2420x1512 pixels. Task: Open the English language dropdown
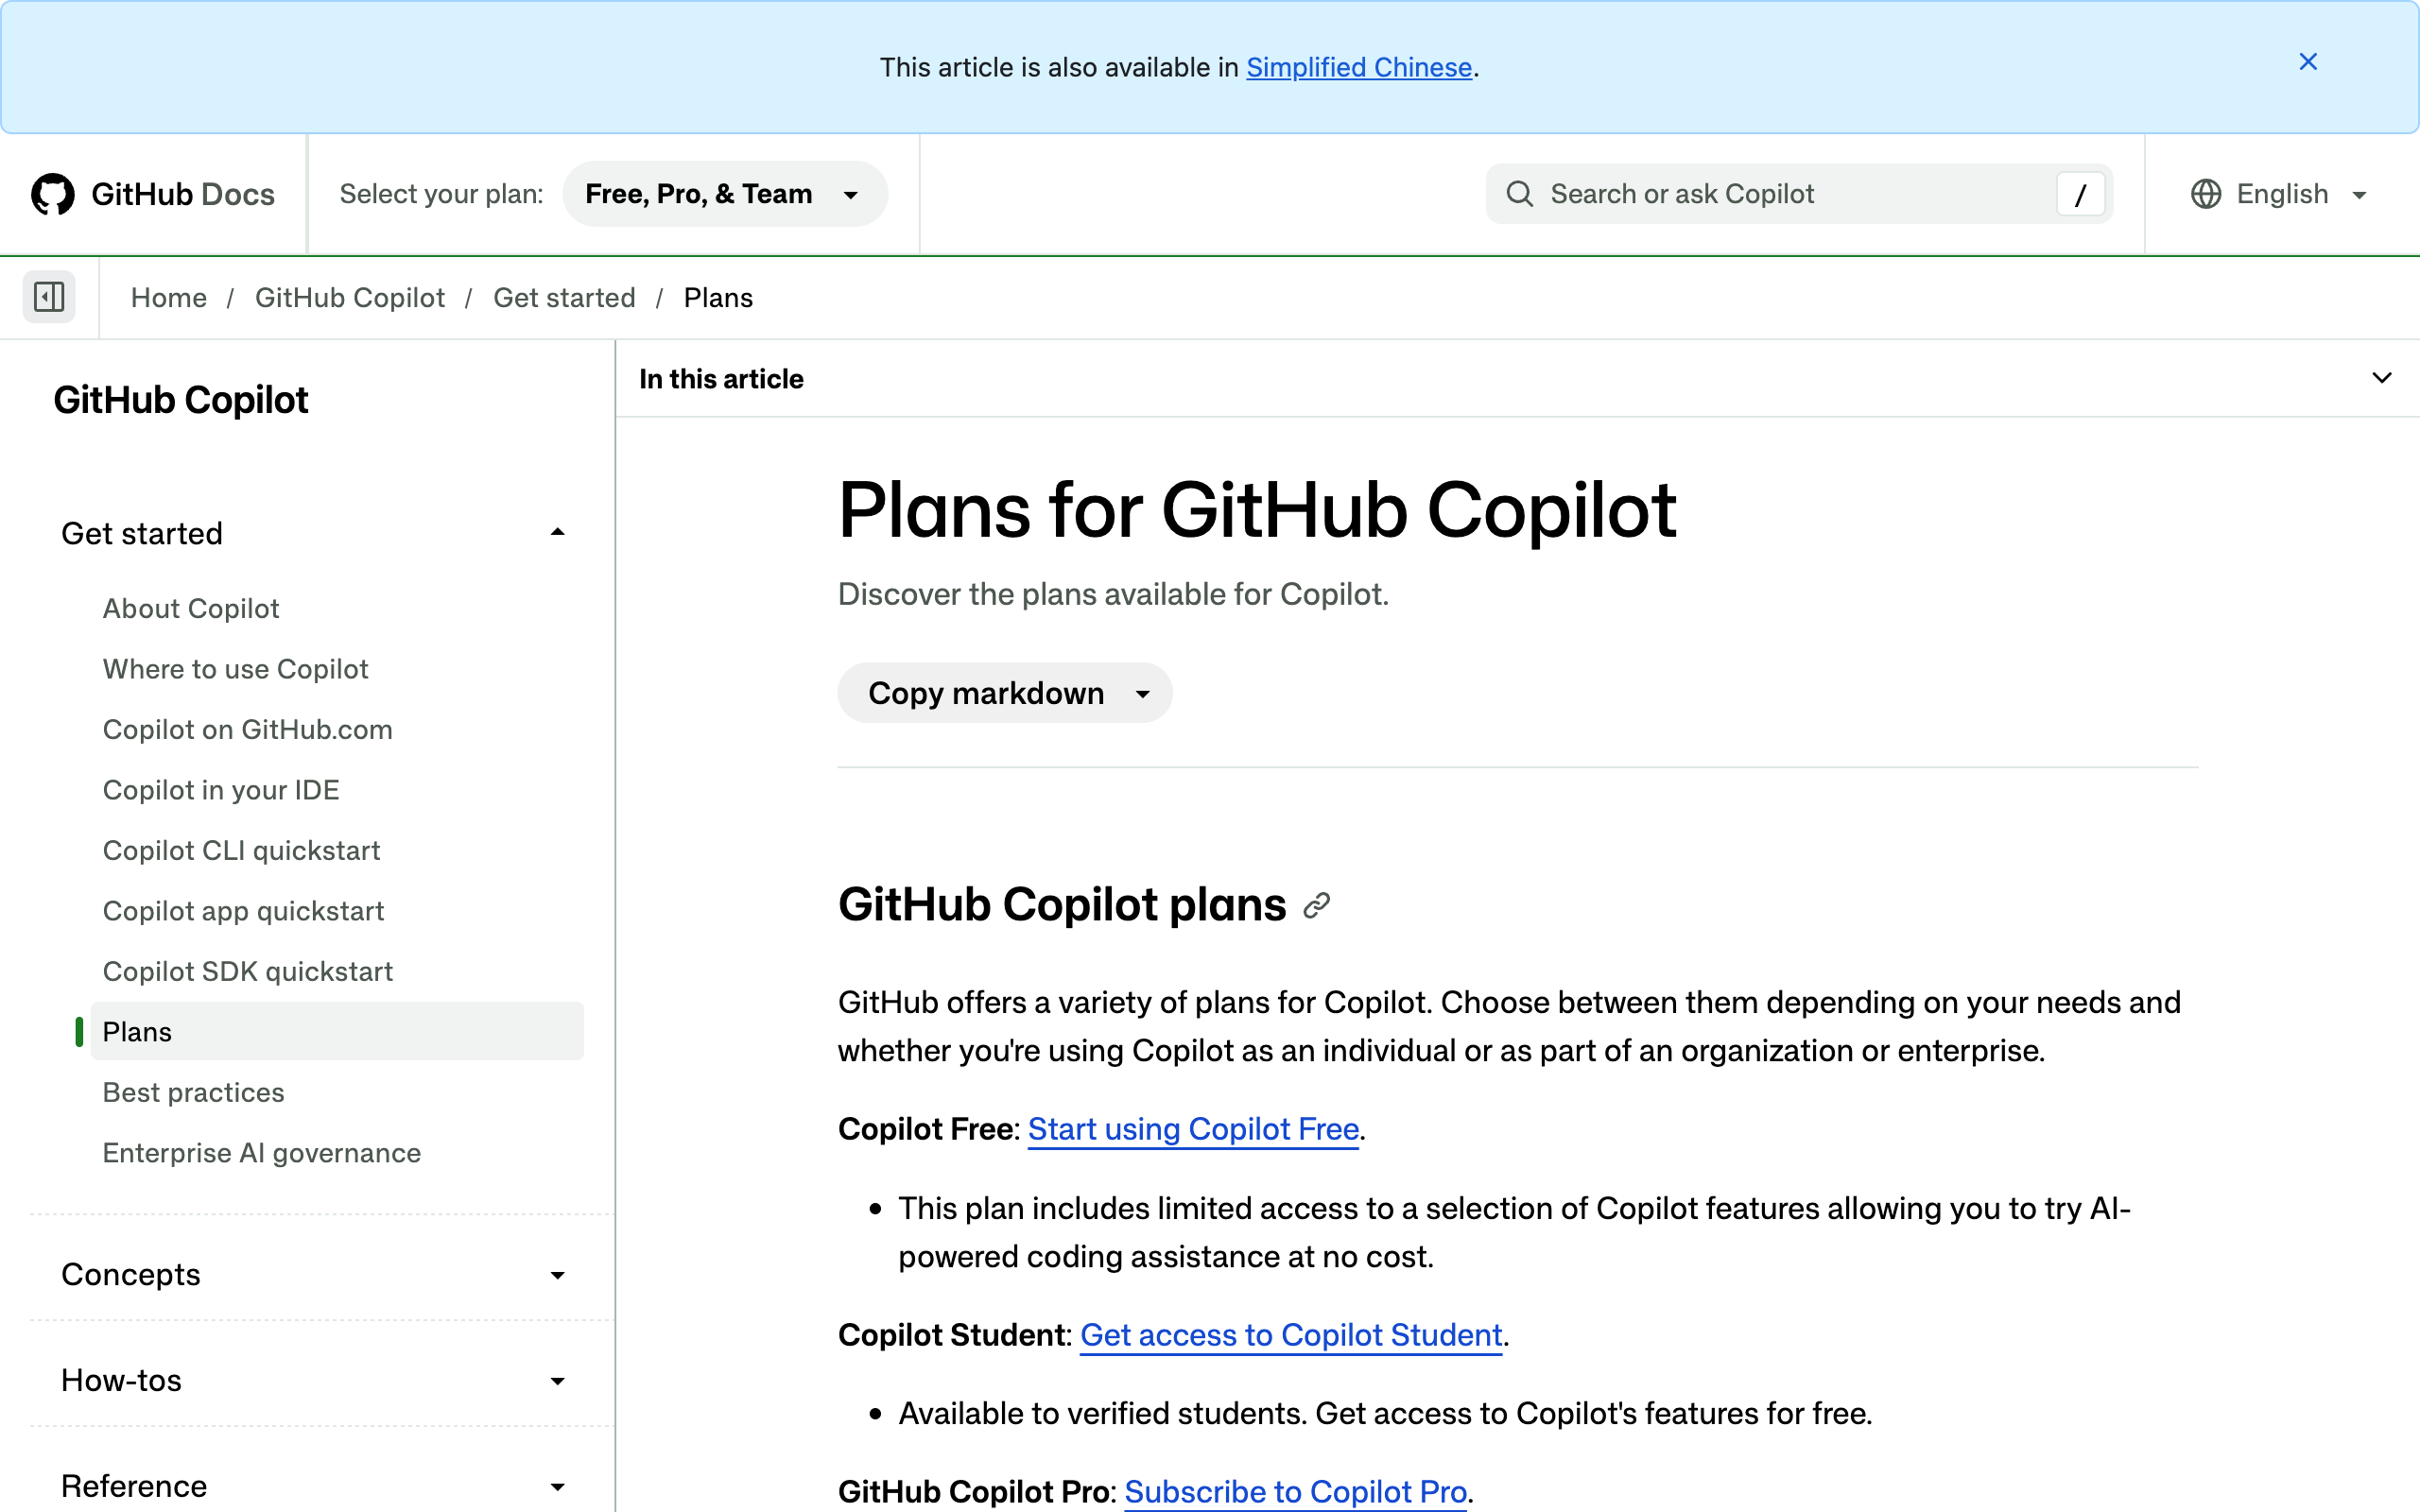(x=2280, y=194)
